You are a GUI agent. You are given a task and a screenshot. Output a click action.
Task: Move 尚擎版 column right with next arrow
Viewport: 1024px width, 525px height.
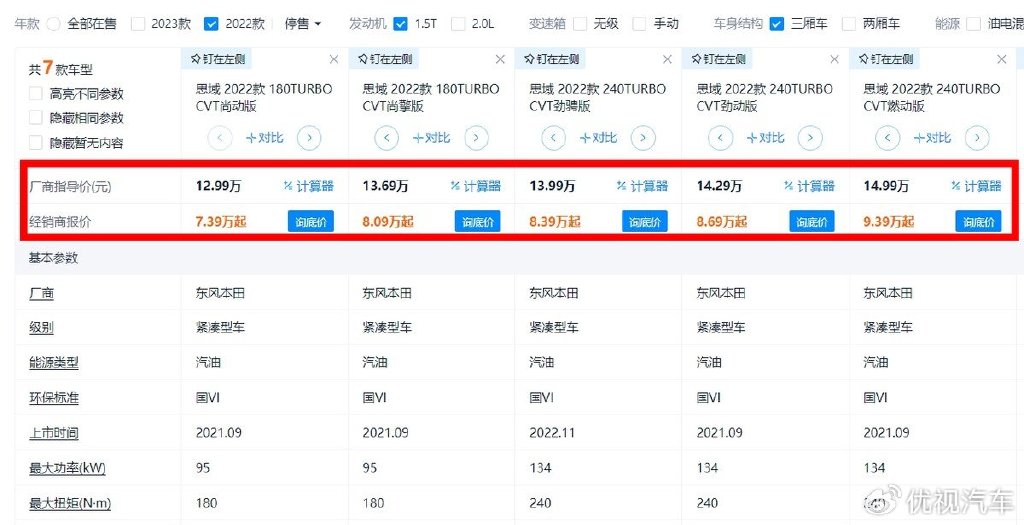[x=476, y=138]
